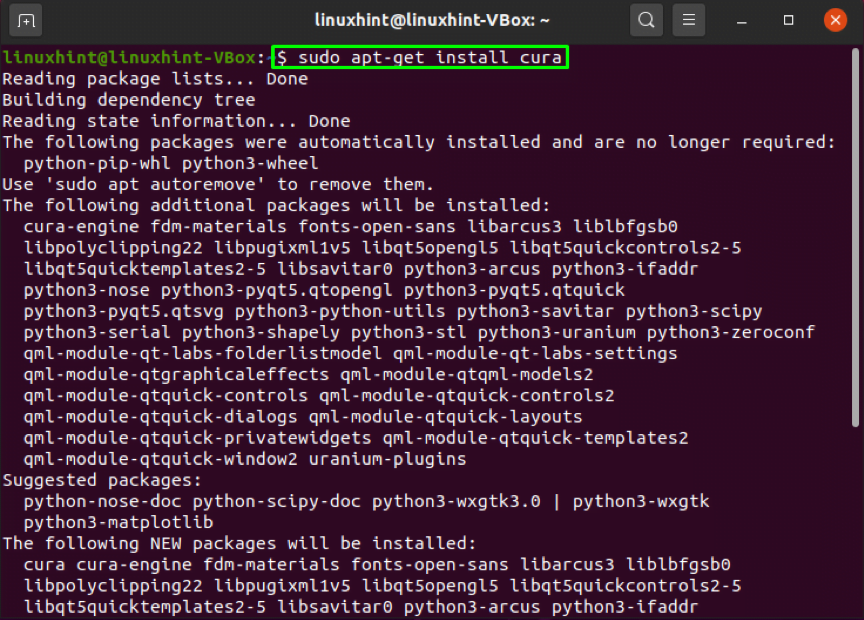Click 'python3-python-utils' package name
Screen dimensions: 864x620
point(340,311)
